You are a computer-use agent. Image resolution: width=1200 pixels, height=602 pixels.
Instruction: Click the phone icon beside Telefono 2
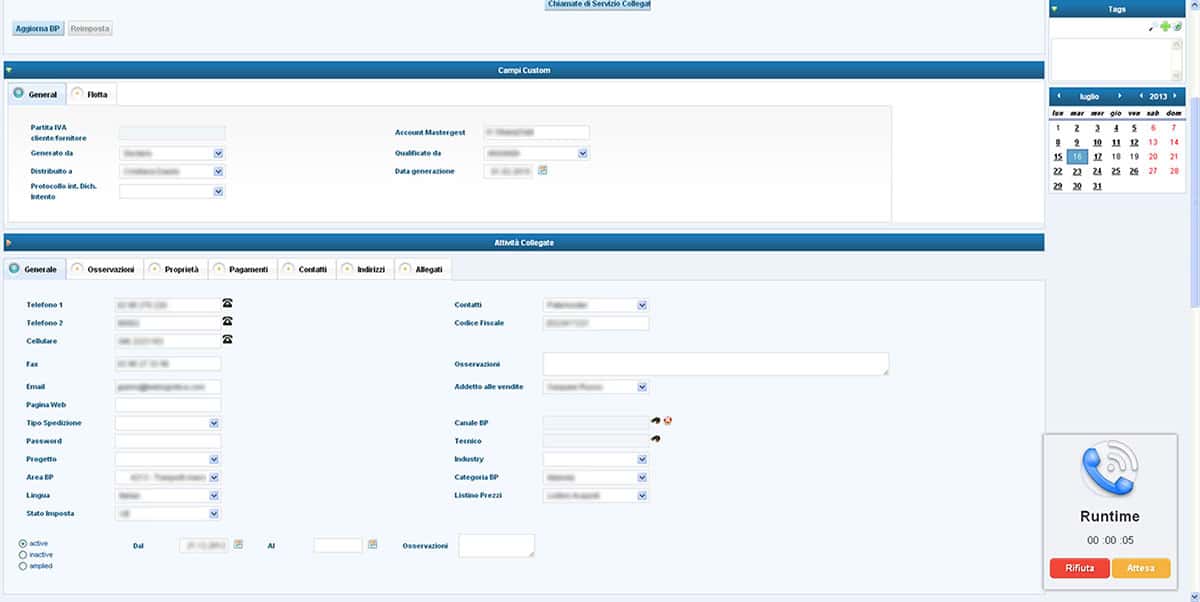click(227, 322)
